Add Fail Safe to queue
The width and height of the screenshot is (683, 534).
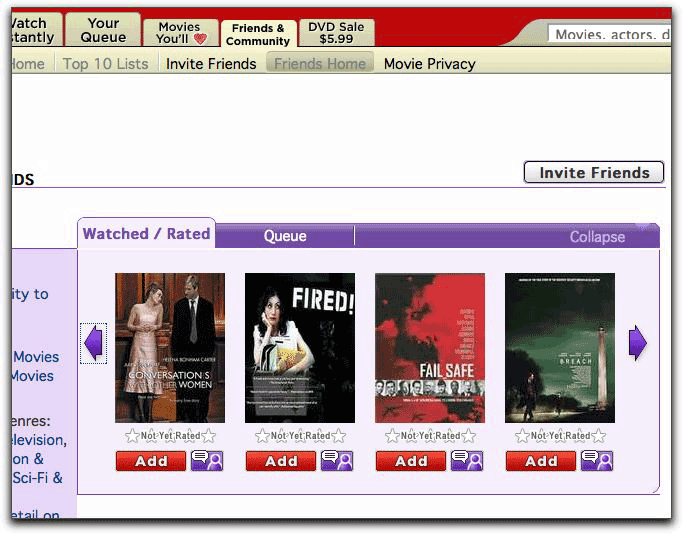[x=411, y=461]
